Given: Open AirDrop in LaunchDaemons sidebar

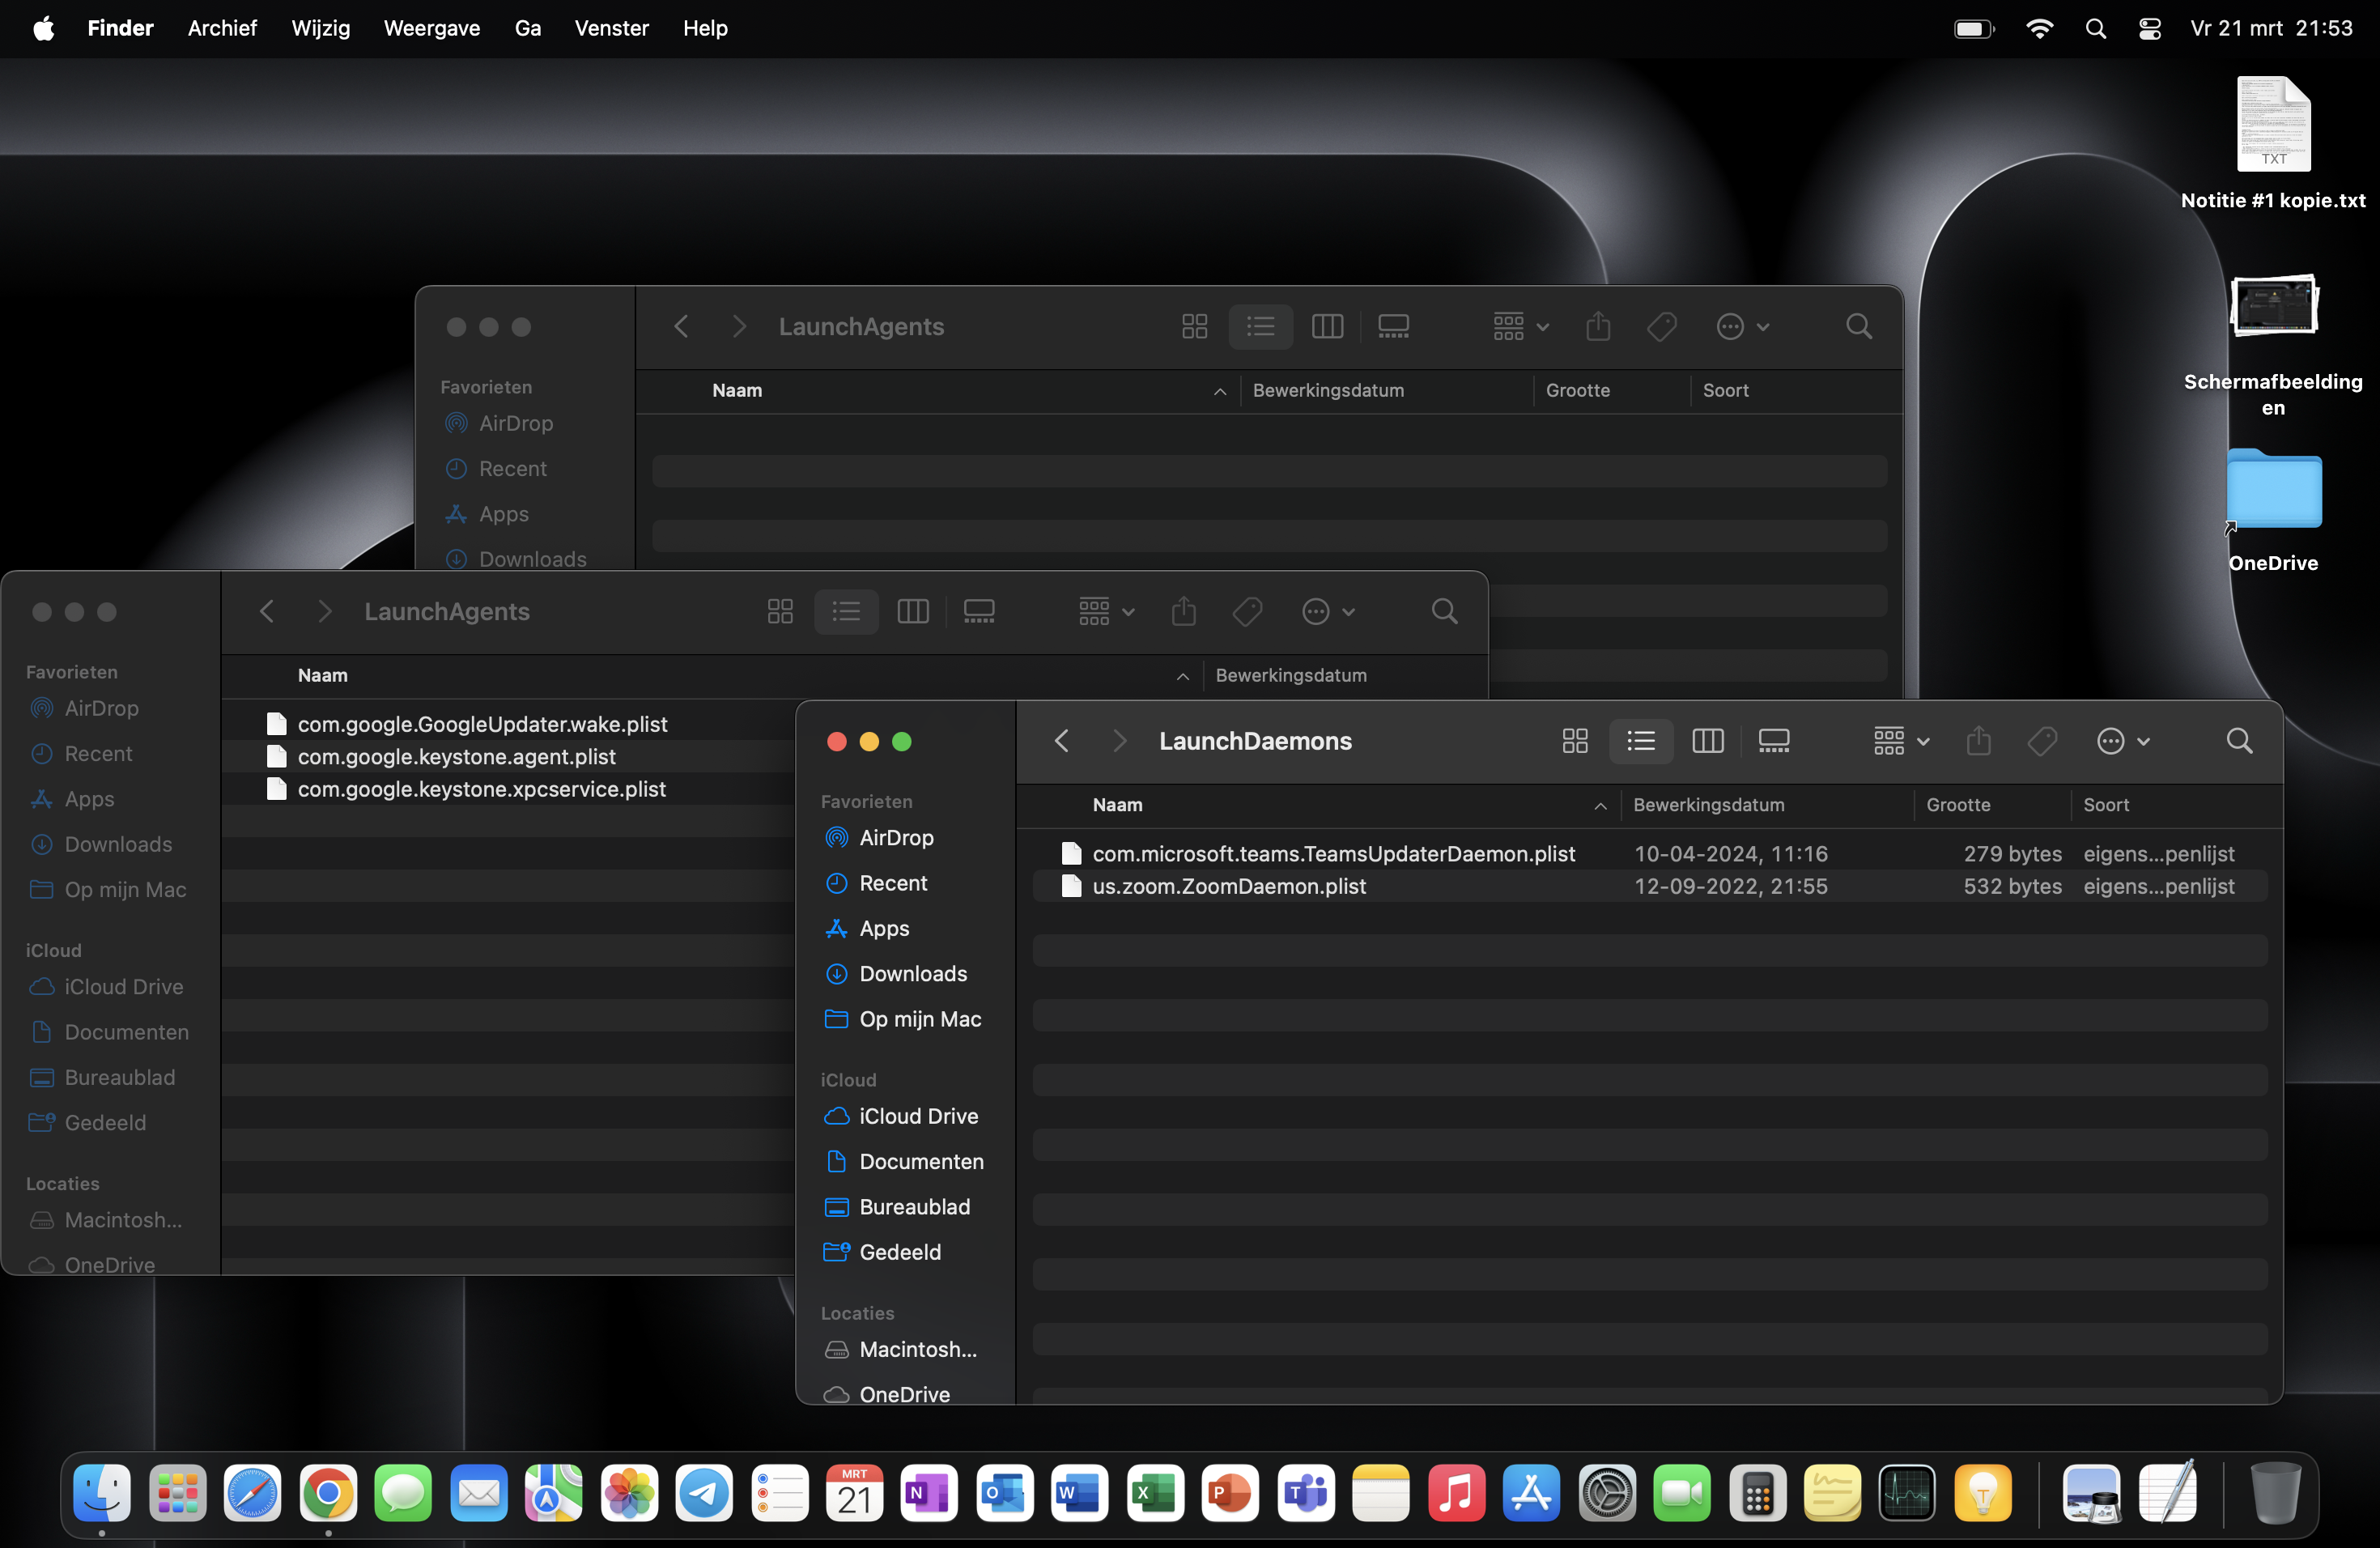Looking at the screenshot, I should pos(895,838).
